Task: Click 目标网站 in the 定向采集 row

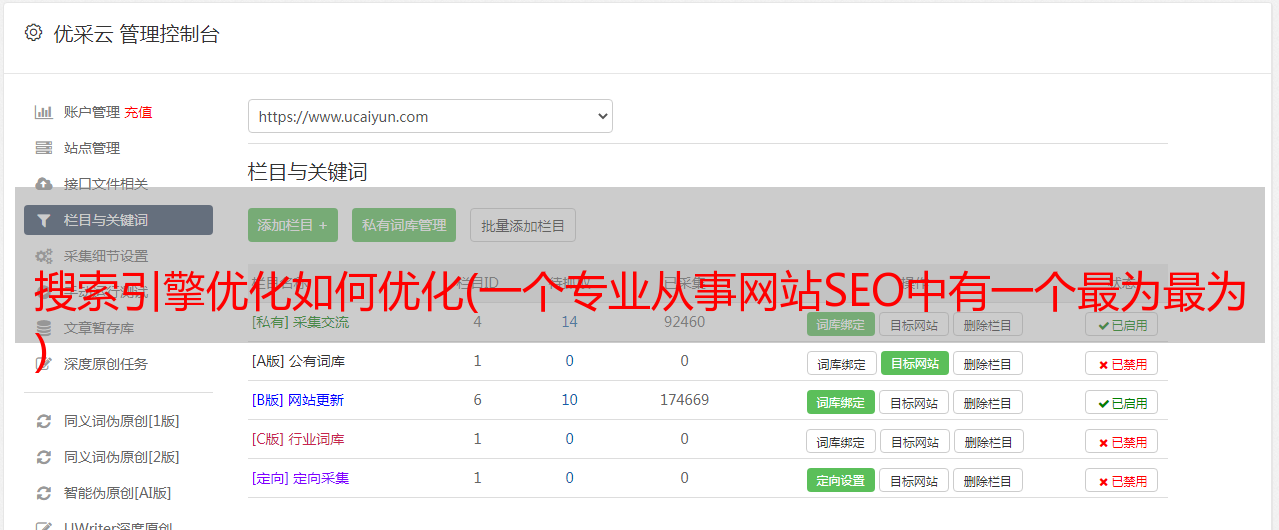Action: [914, 480]
